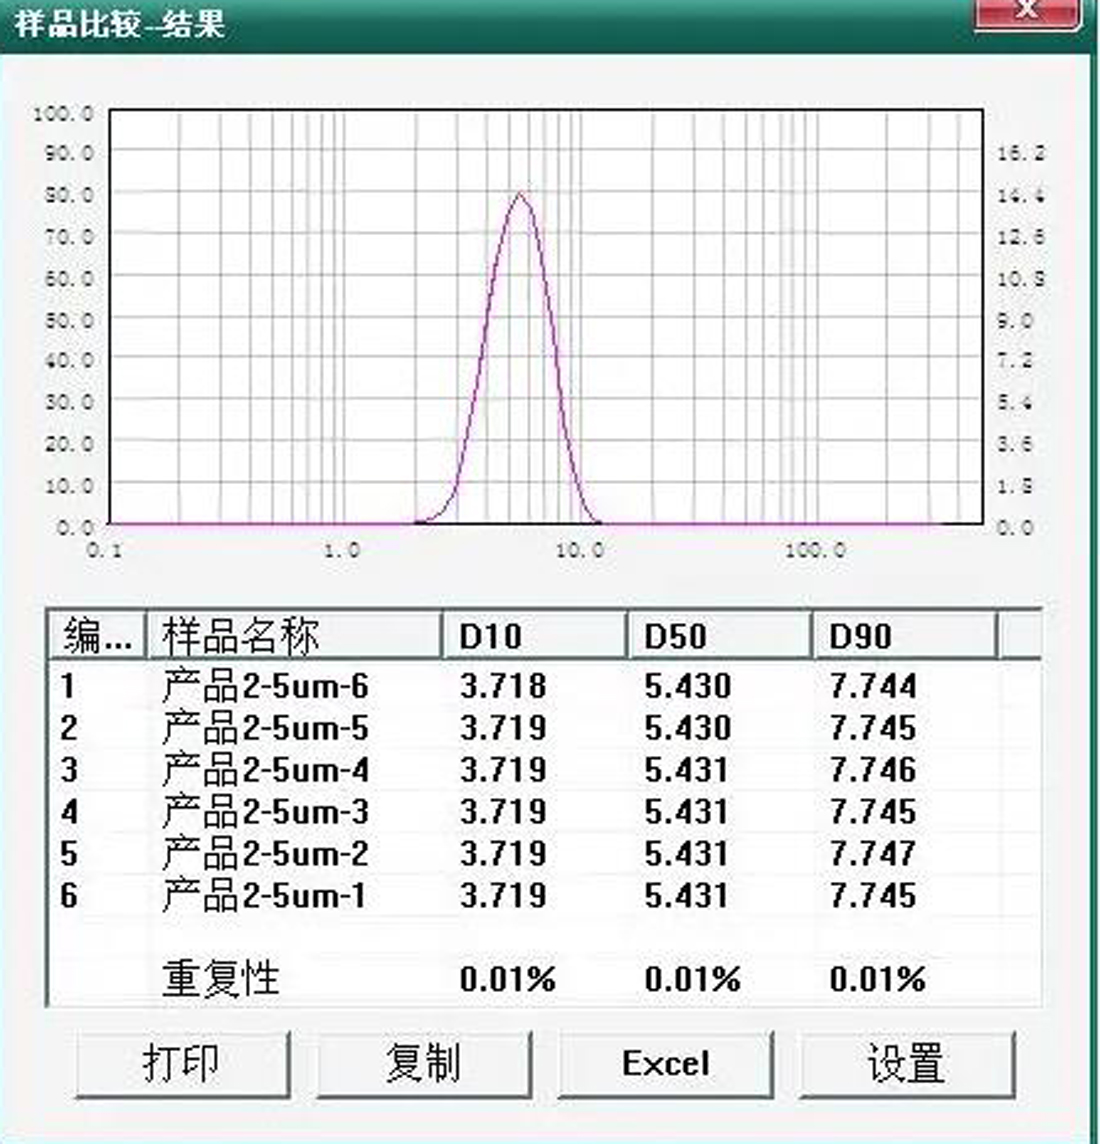Click the 100.0 y-axis label on chart
Screen dimensions: 1100x1144
(63, 113)
